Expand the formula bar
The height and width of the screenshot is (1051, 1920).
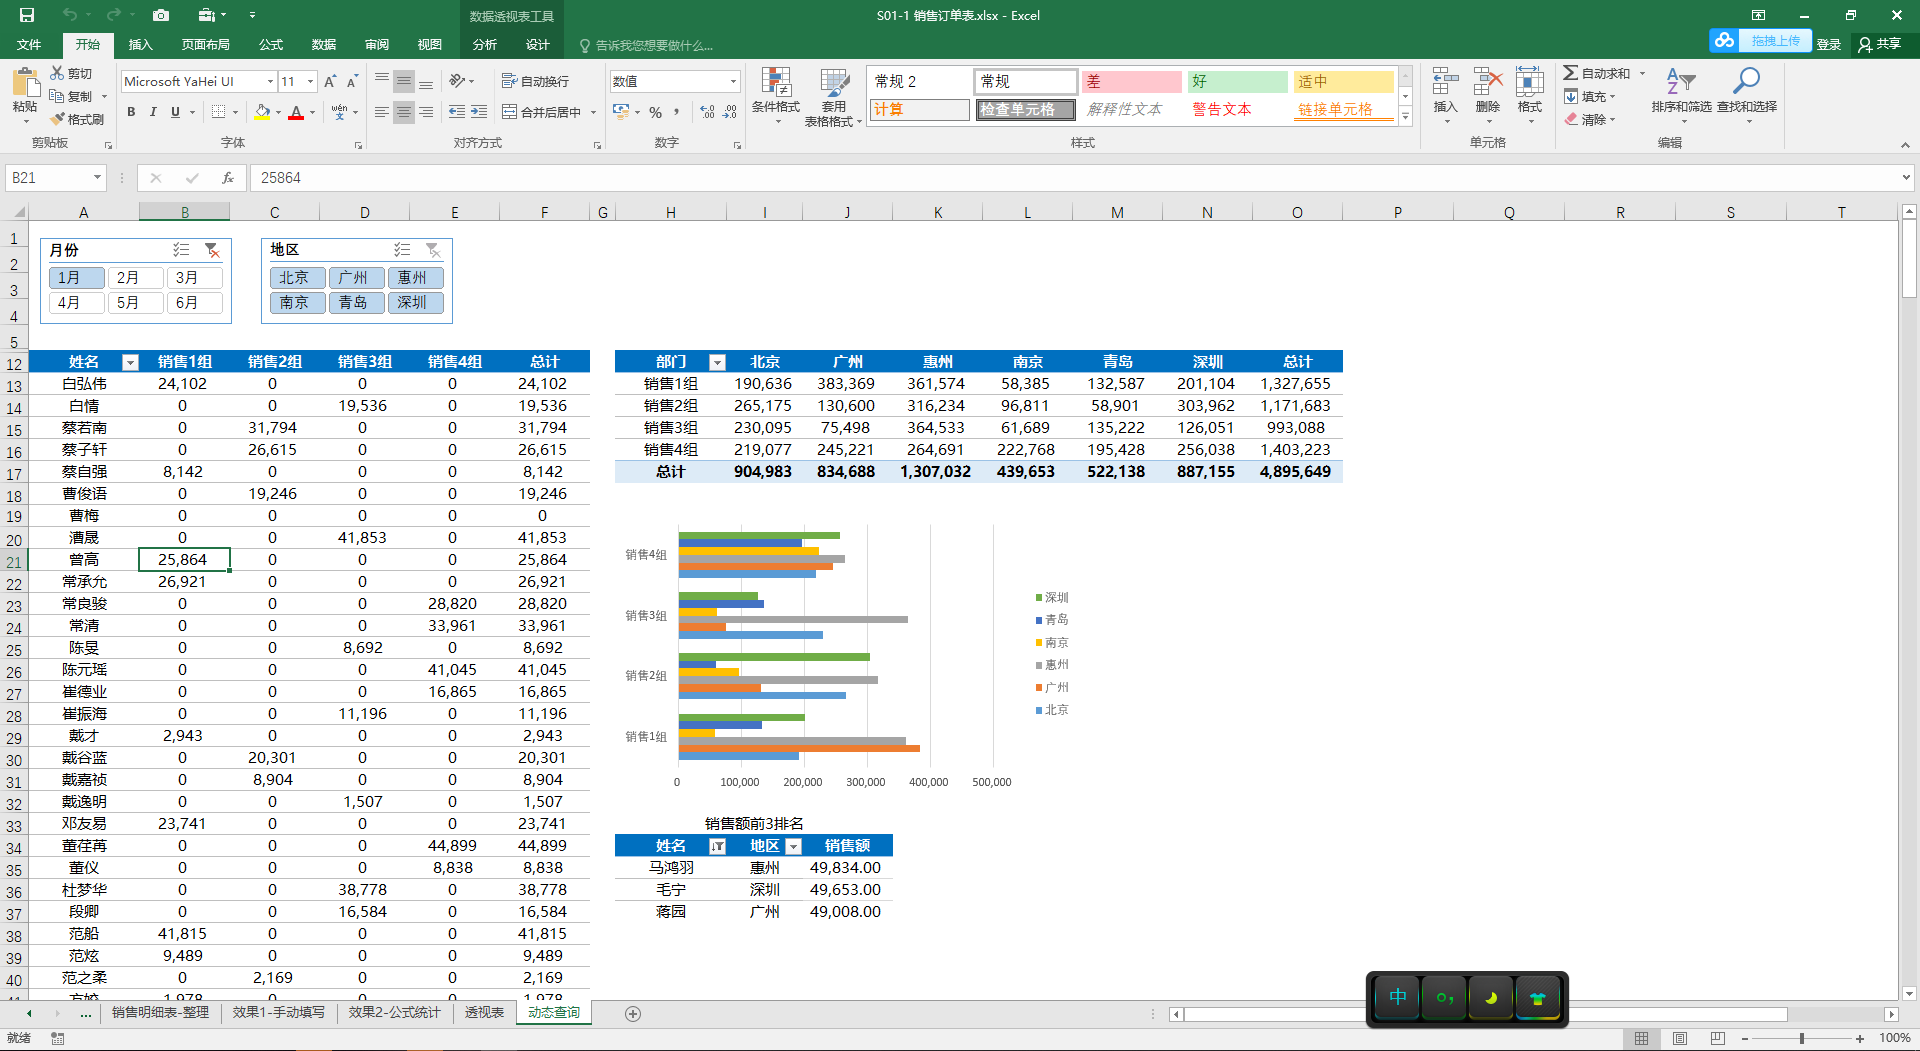pos(1906,178)
